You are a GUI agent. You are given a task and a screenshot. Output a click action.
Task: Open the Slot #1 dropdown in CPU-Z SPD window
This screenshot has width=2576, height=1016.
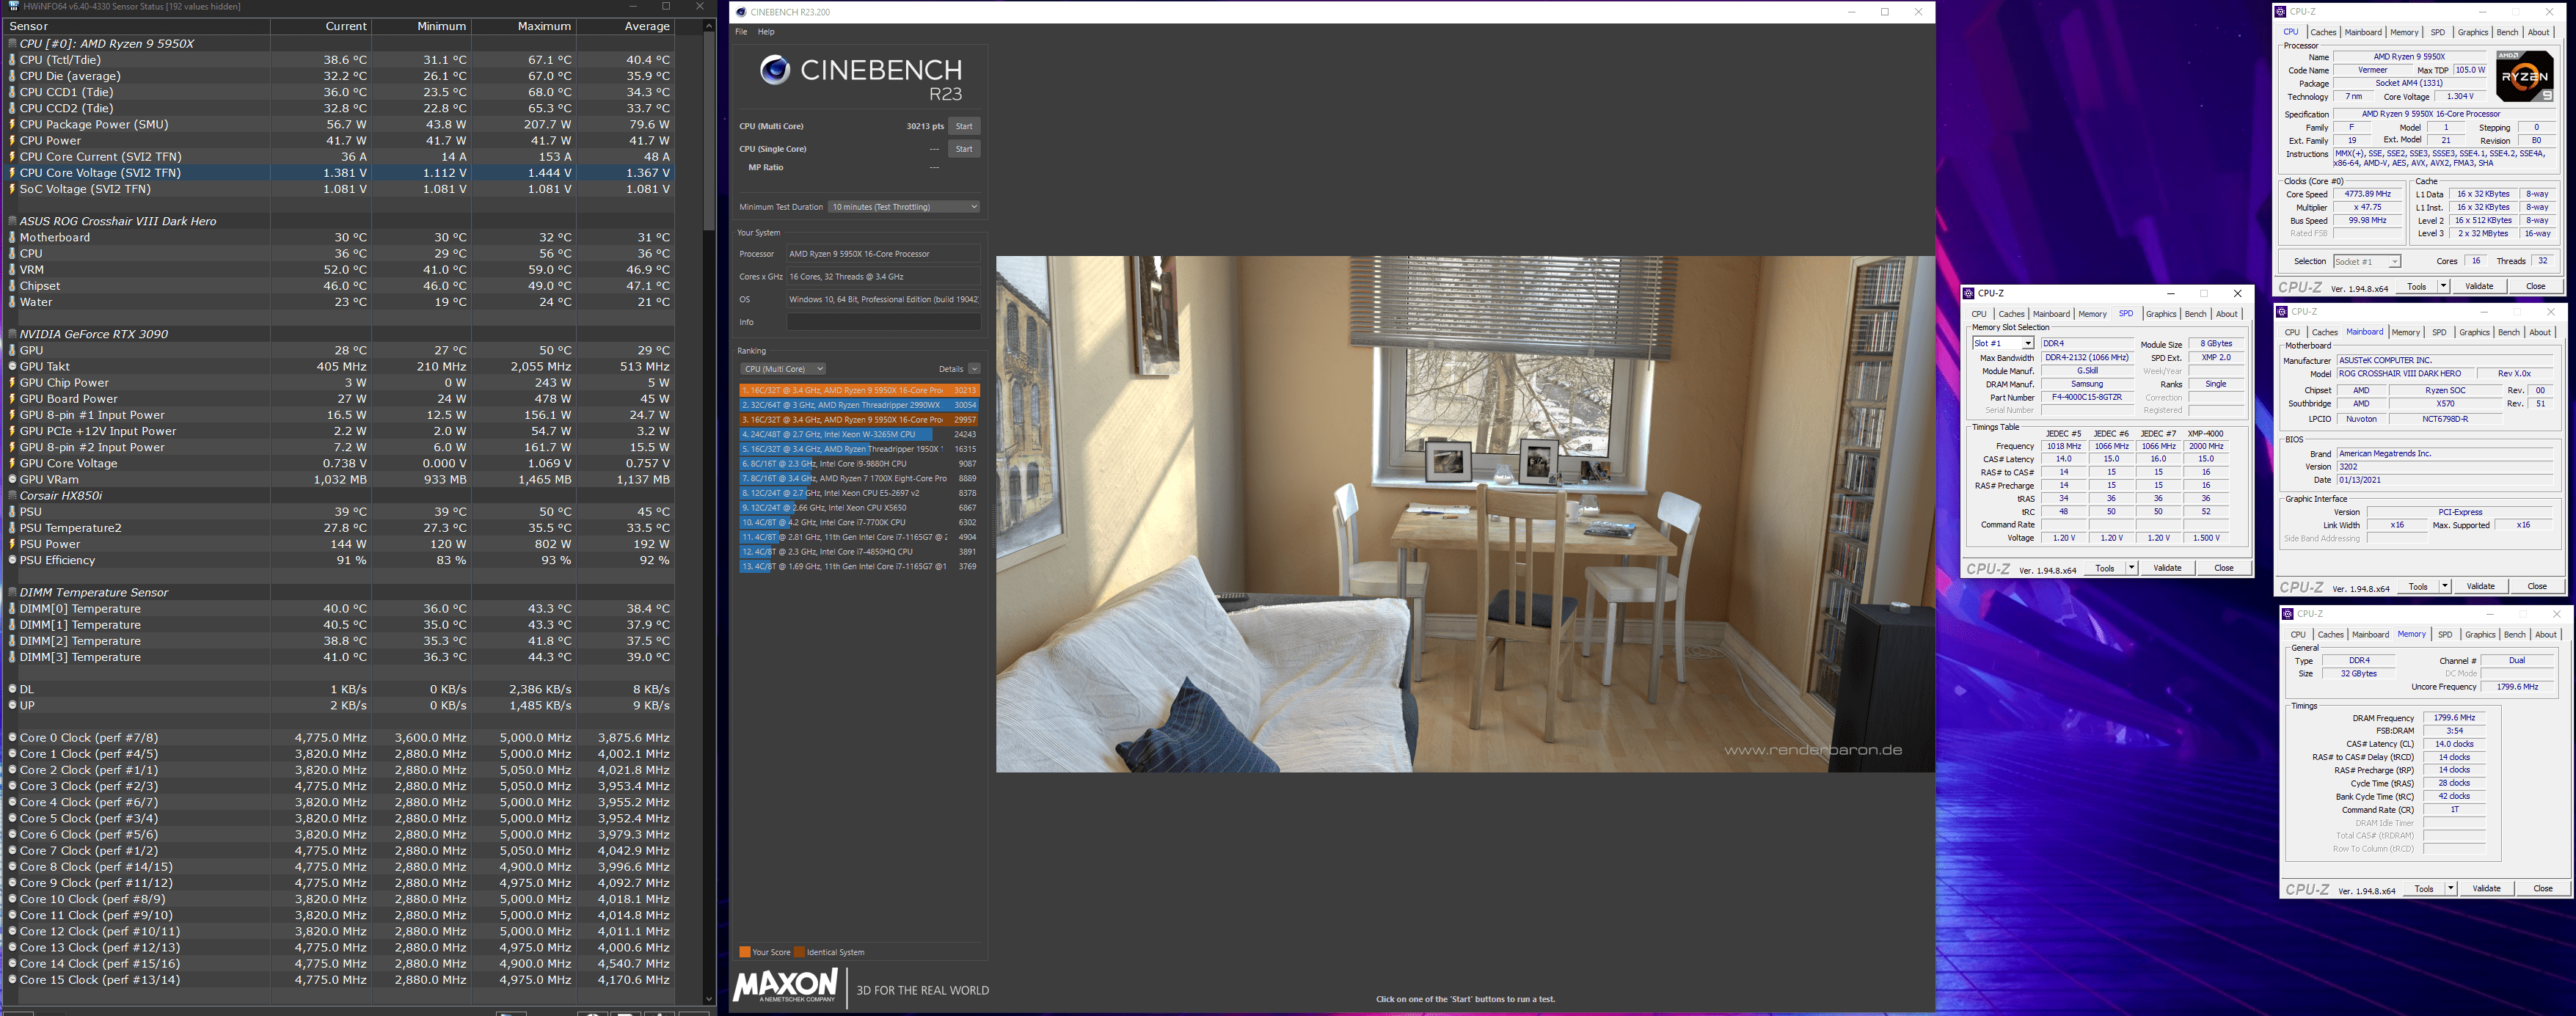click(x=2003, y=343)
